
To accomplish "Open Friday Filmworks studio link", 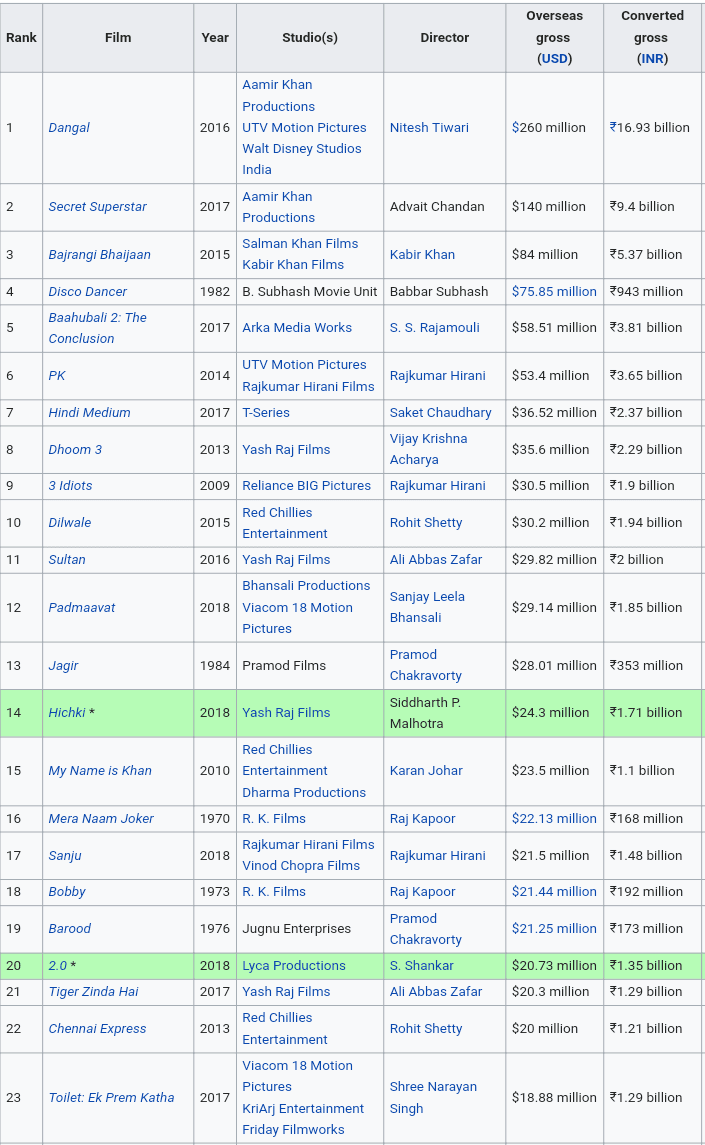I will pos(293,1130).
